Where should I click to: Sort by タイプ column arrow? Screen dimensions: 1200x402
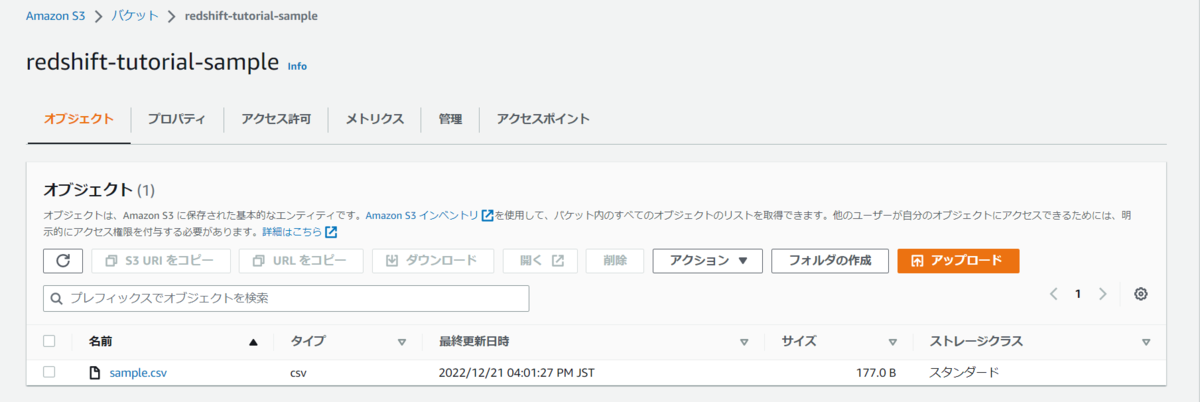tap(402, 342)
